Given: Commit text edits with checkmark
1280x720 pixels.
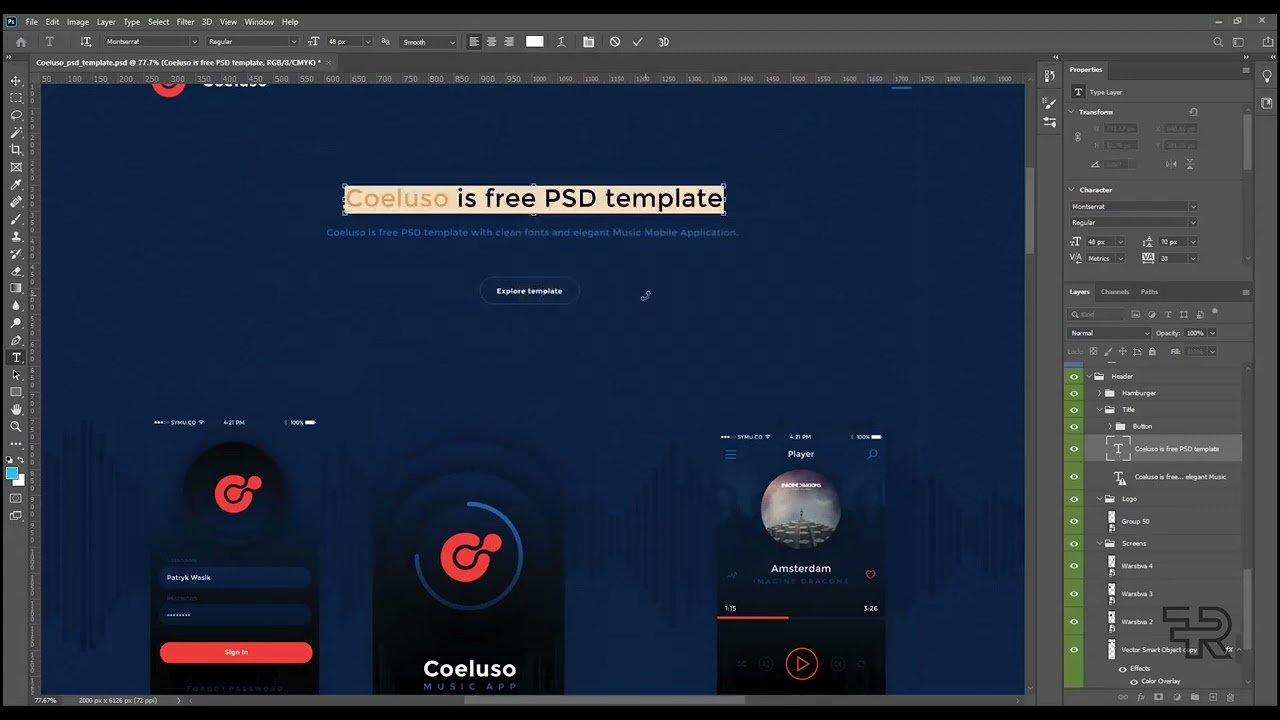Looking at the screenshot, I should 637,42.
